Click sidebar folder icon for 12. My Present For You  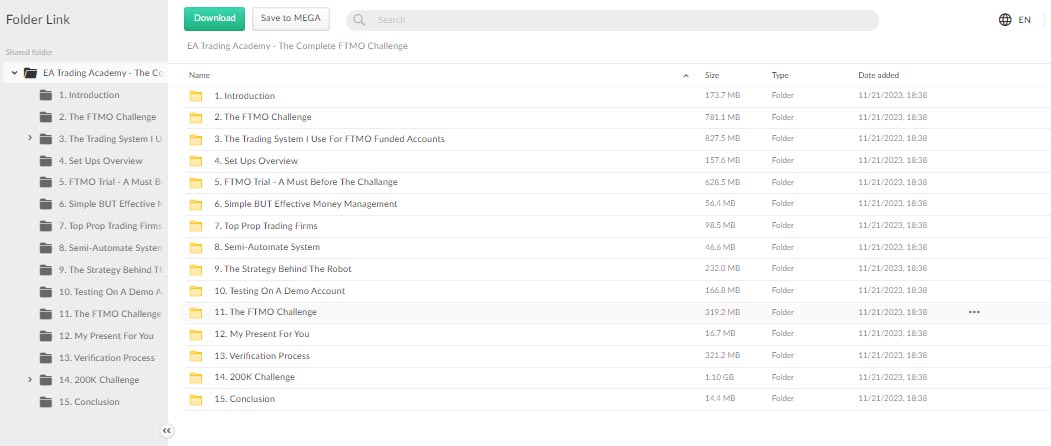(46, 335)
